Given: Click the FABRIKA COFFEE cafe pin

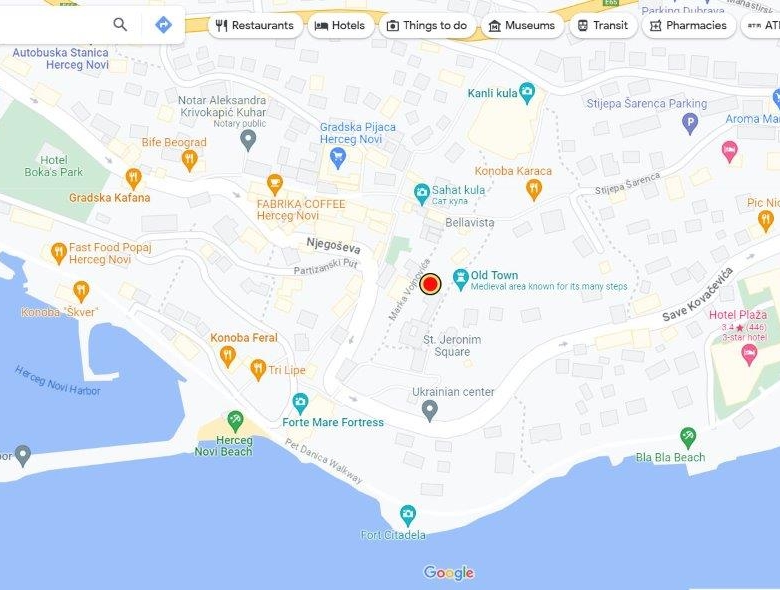Looking at the screenshot, I should (x=275, y=186).
